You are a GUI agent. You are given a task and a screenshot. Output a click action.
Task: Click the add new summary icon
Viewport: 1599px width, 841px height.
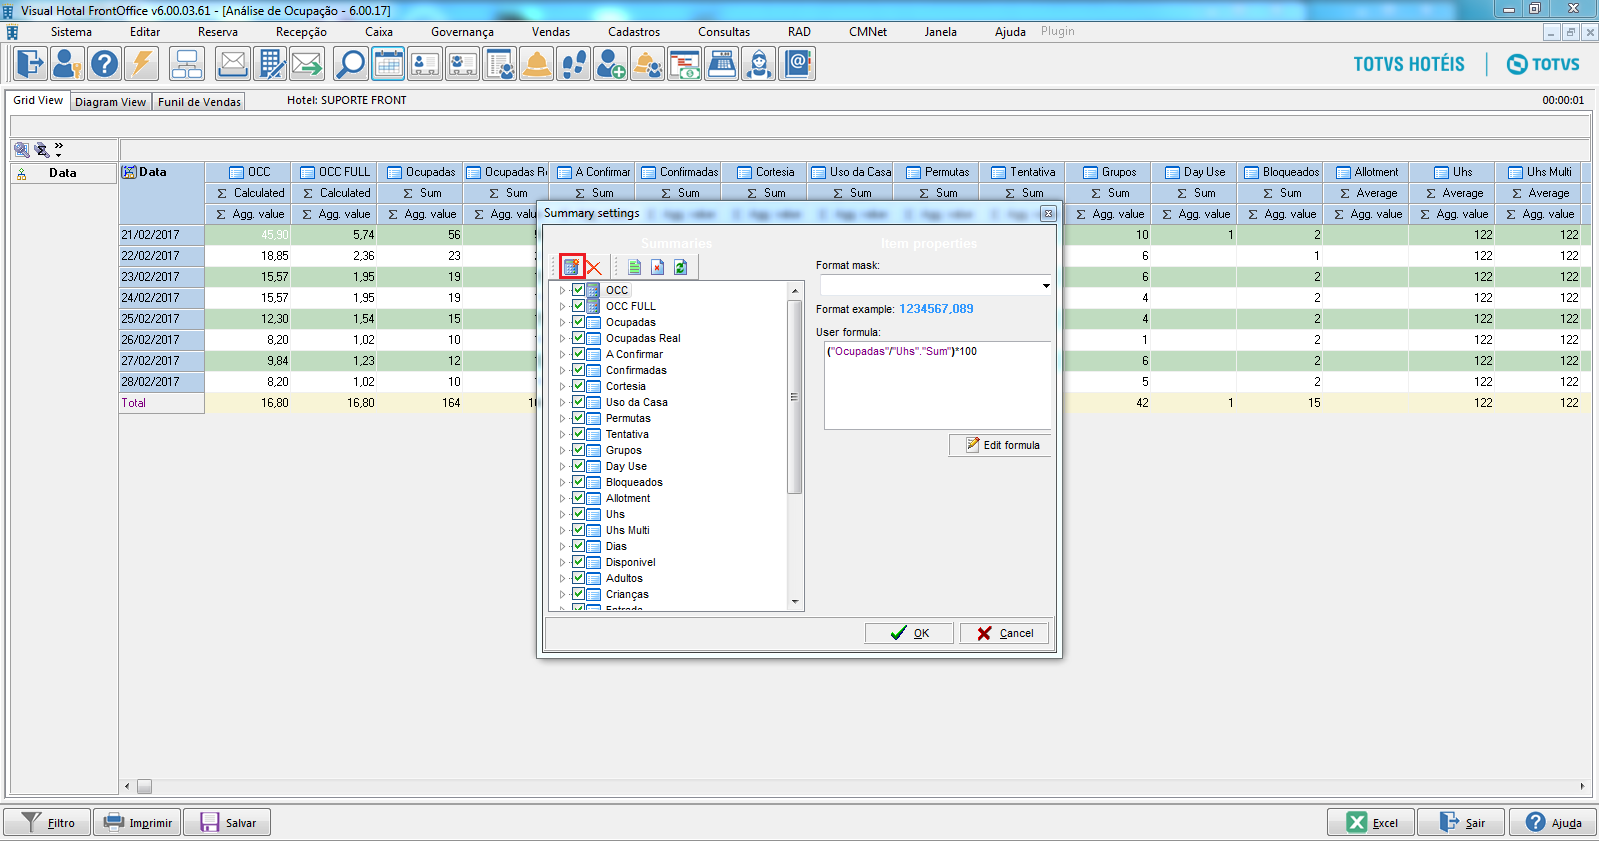pos(571,267)
